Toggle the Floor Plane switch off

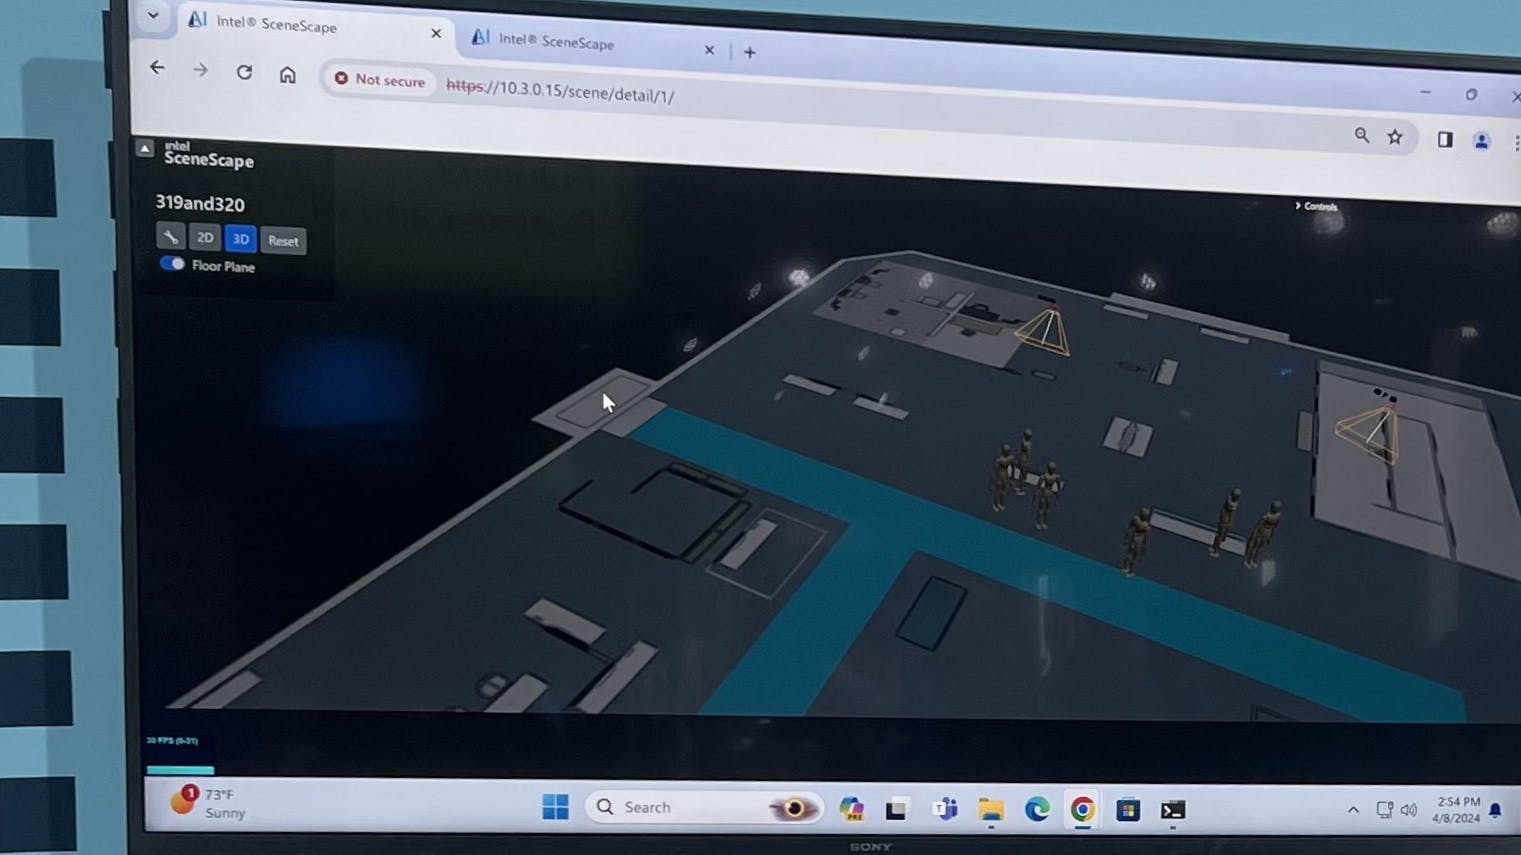point(172,263)
